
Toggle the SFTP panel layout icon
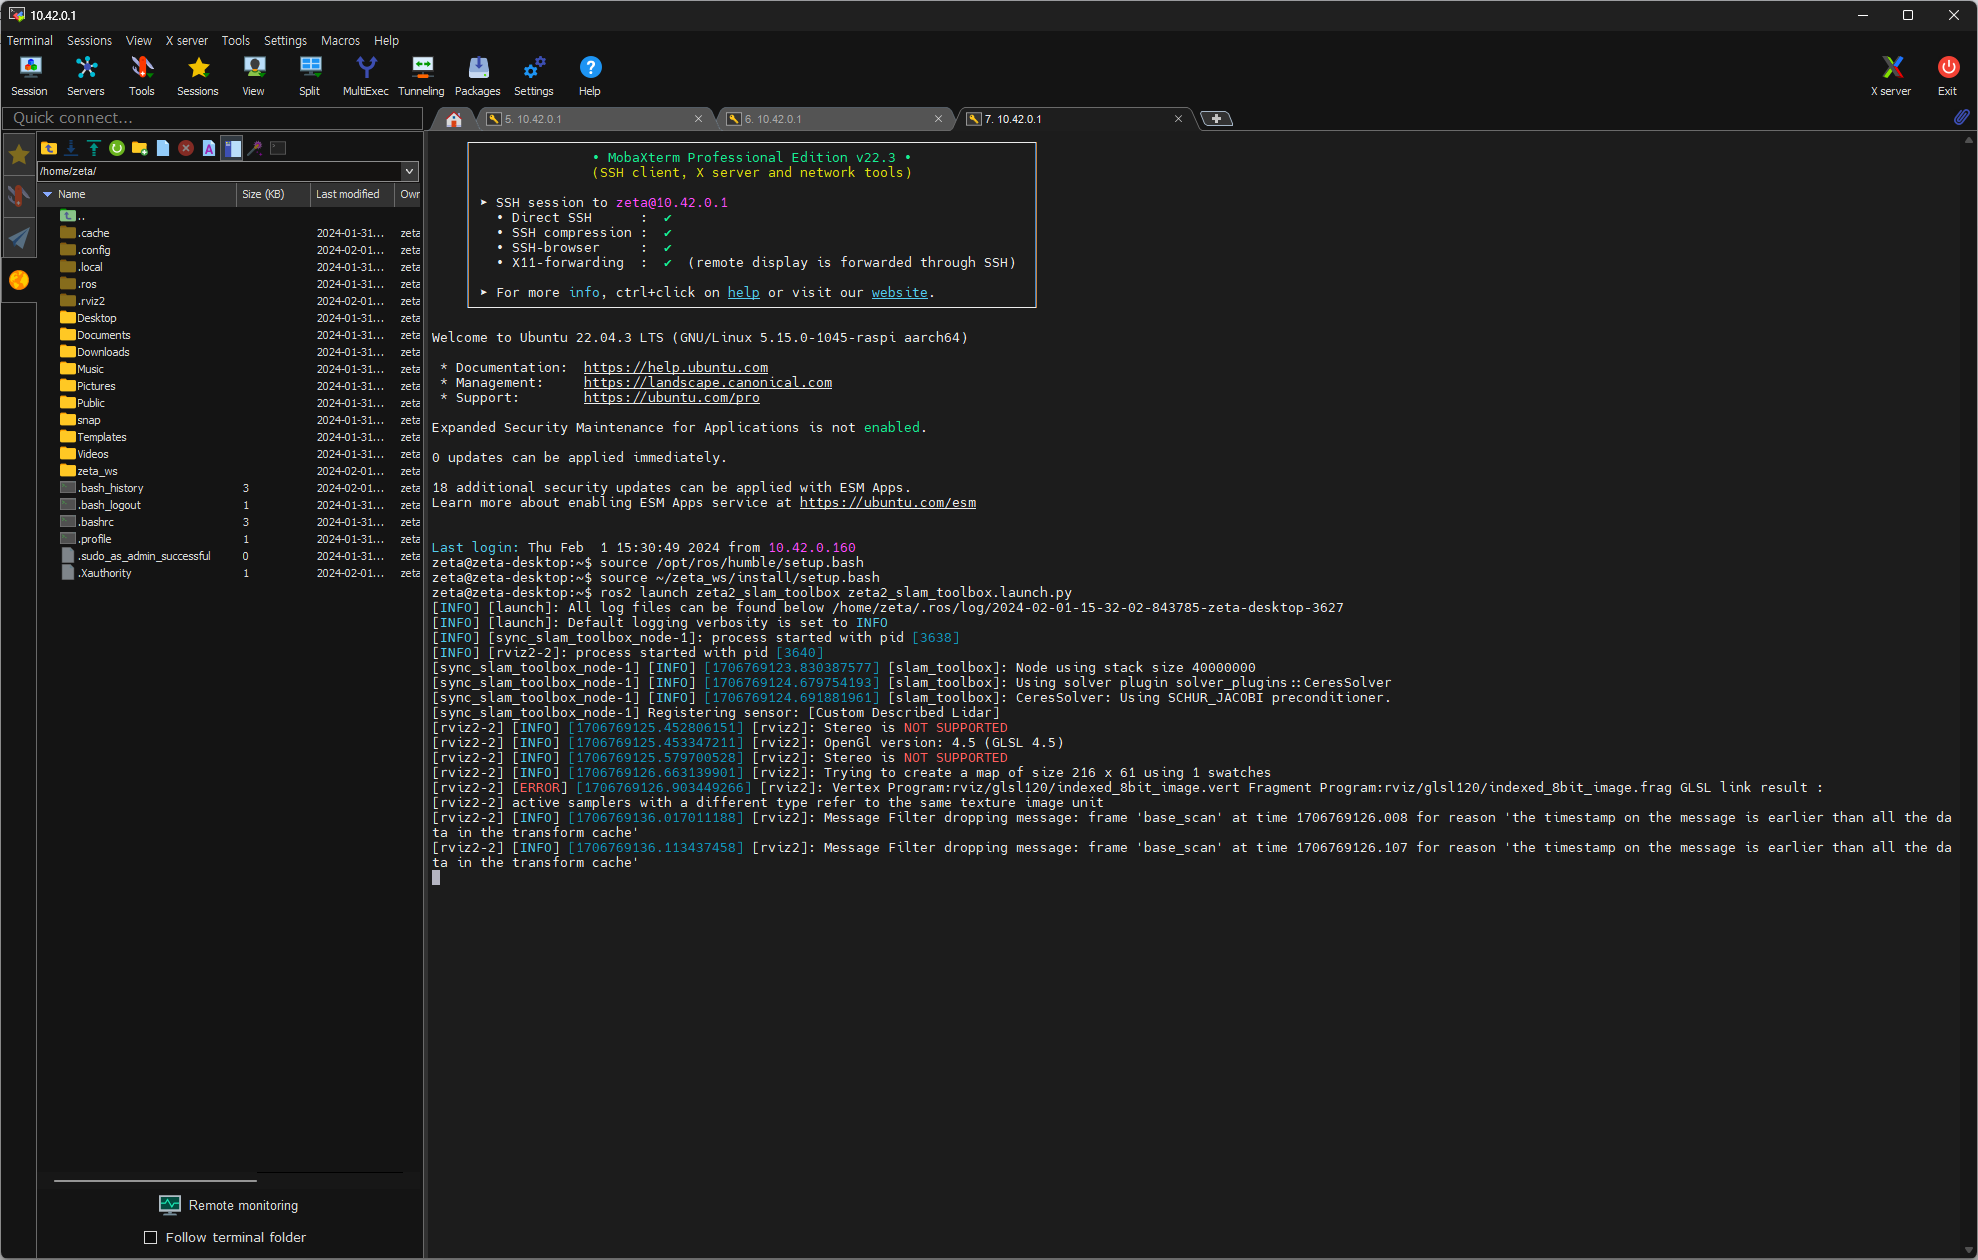(x=232, y=148)
